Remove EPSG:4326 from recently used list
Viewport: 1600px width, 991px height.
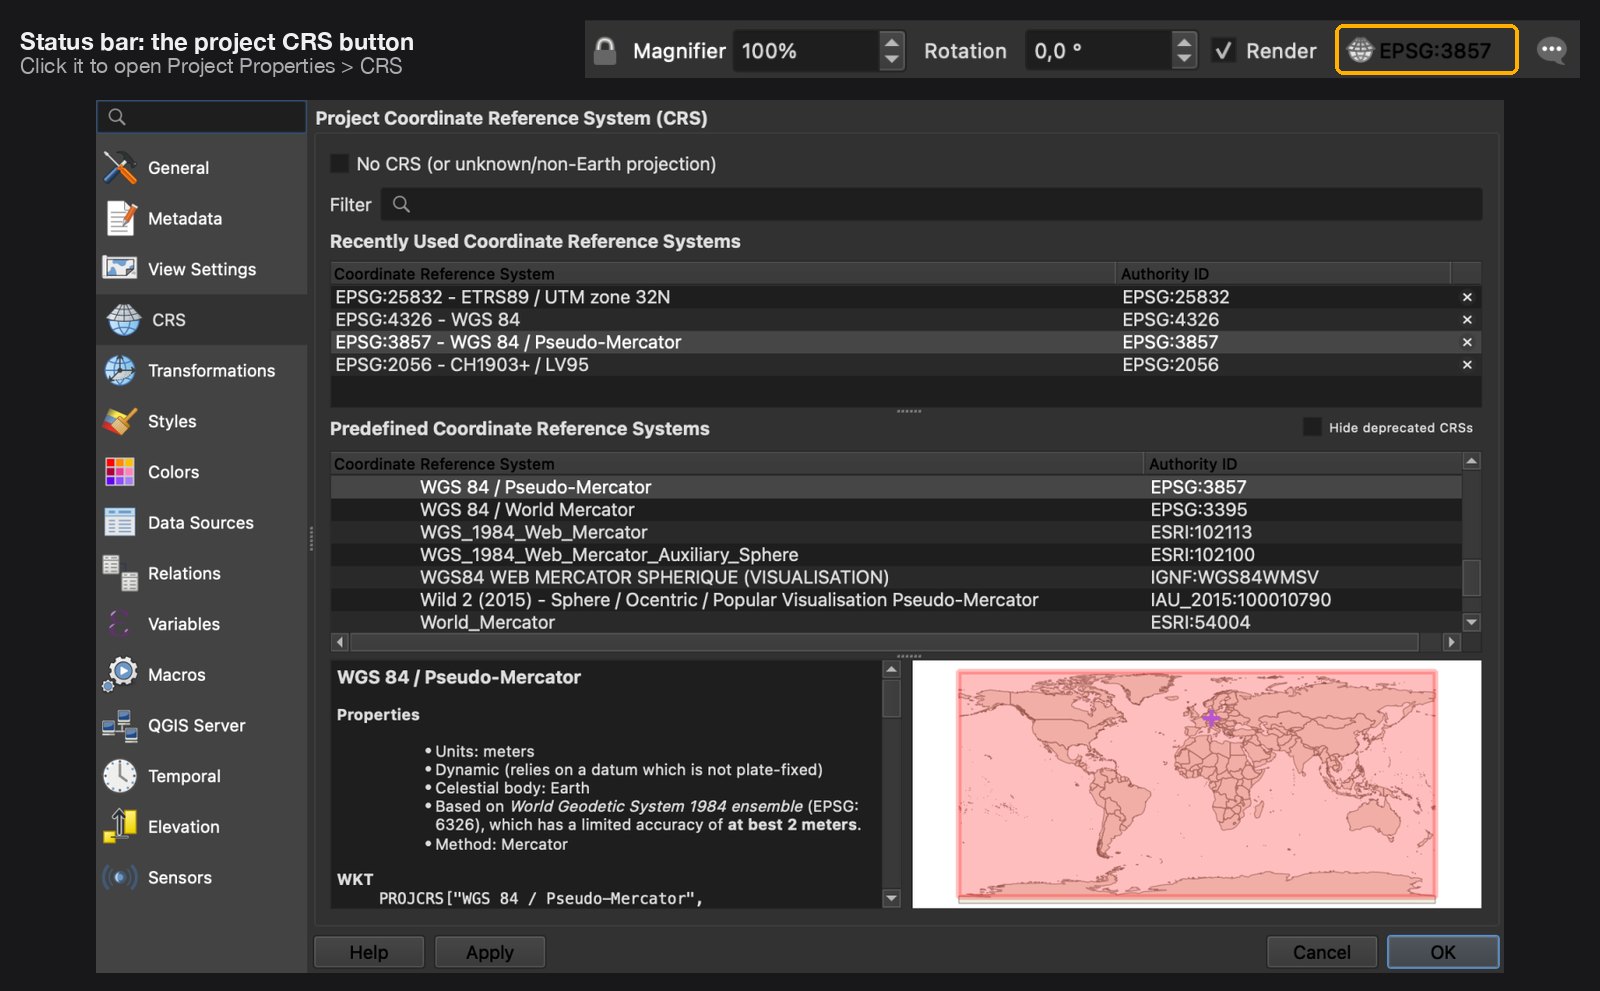pos(1467,320)
